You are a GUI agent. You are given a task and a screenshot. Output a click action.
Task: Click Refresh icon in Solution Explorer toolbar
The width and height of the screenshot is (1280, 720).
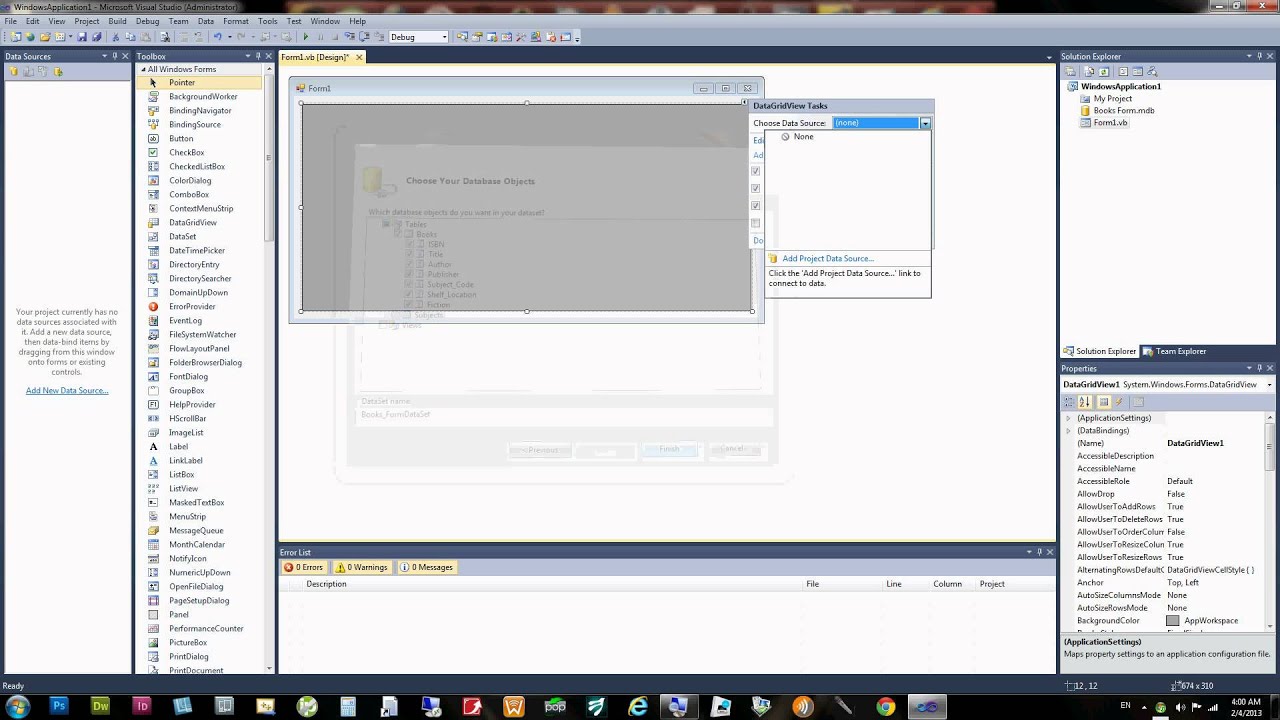[x=1104, y=72]
